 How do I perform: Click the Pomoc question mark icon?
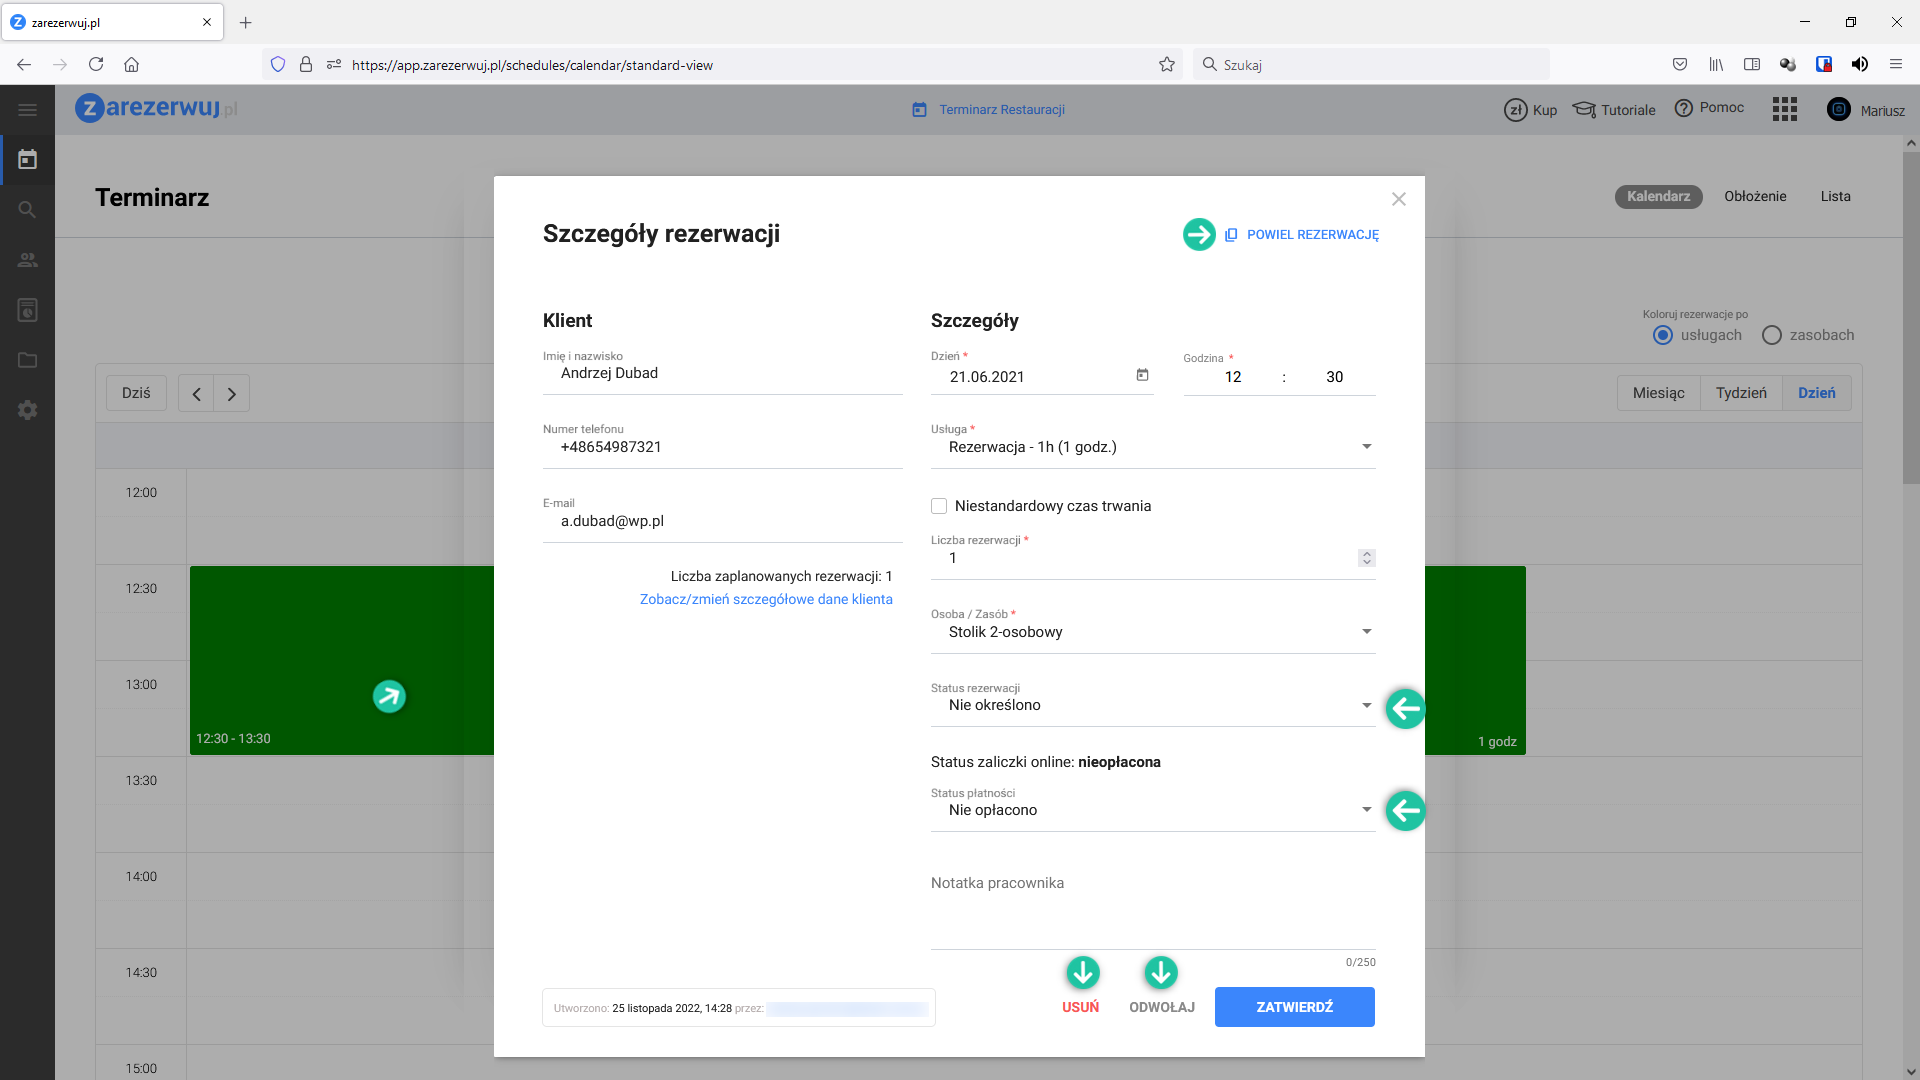(1684, 108)
